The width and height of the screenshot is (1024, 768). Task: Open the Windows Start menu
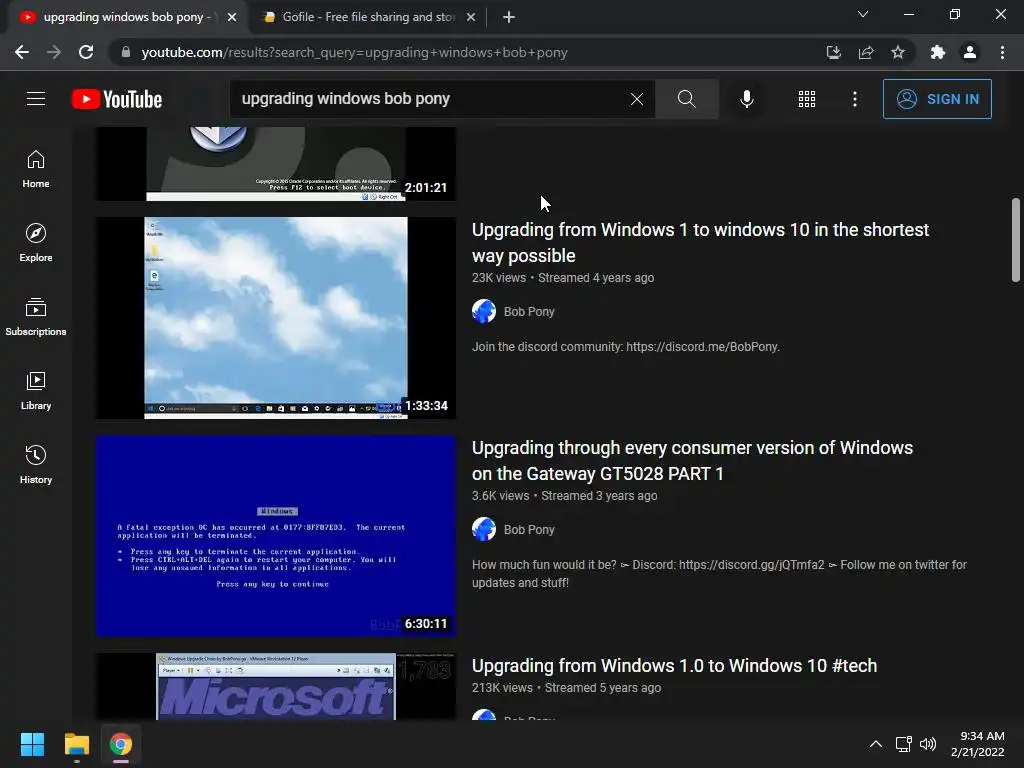(32, 744)
